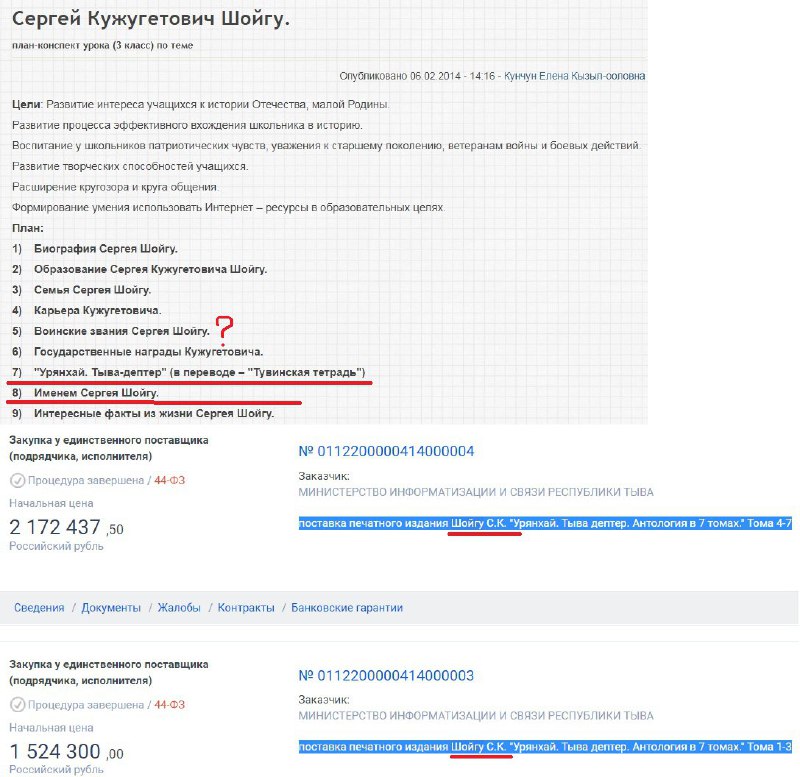The width and height of the screenshot is (800, 777).
Task: Open the Банковские гарантии tab
Action: click(347, 608)
